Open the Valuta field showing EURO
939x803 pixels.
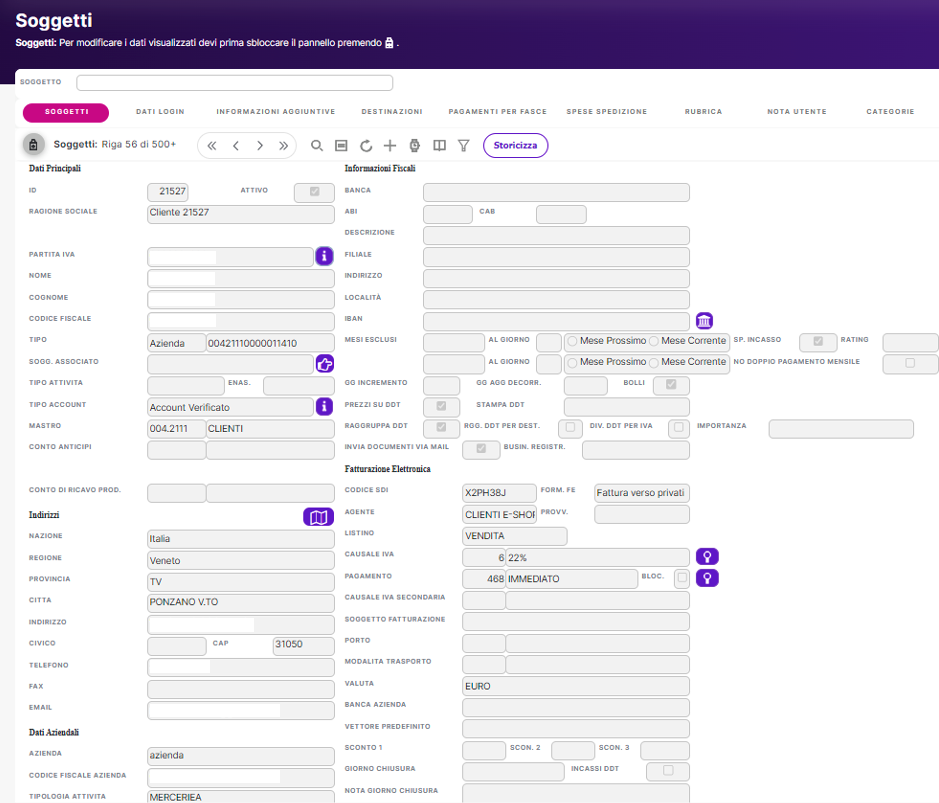[x=575, y=686]
